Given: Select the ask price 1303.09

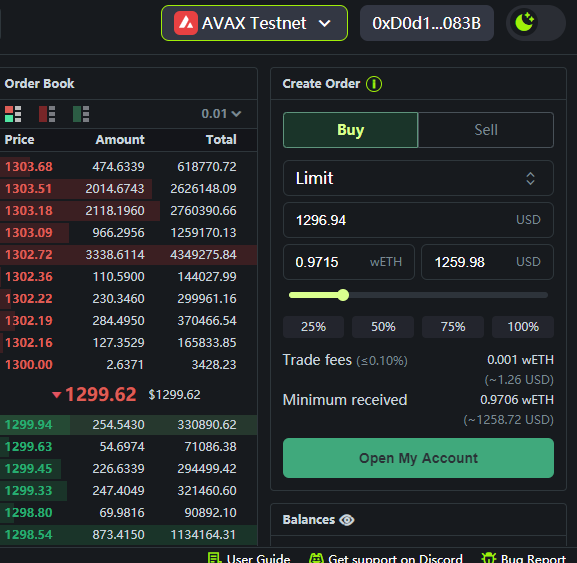Looking at the screenshot, I should [29, 233].
